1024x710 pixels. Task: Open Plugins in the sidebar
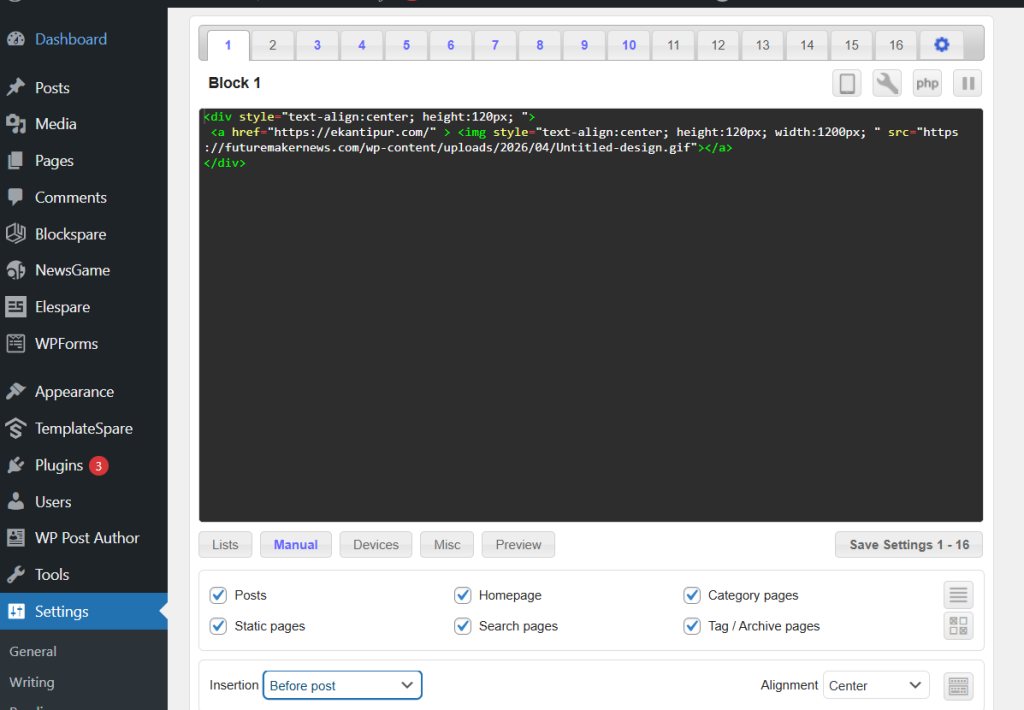tap(59, 465)
